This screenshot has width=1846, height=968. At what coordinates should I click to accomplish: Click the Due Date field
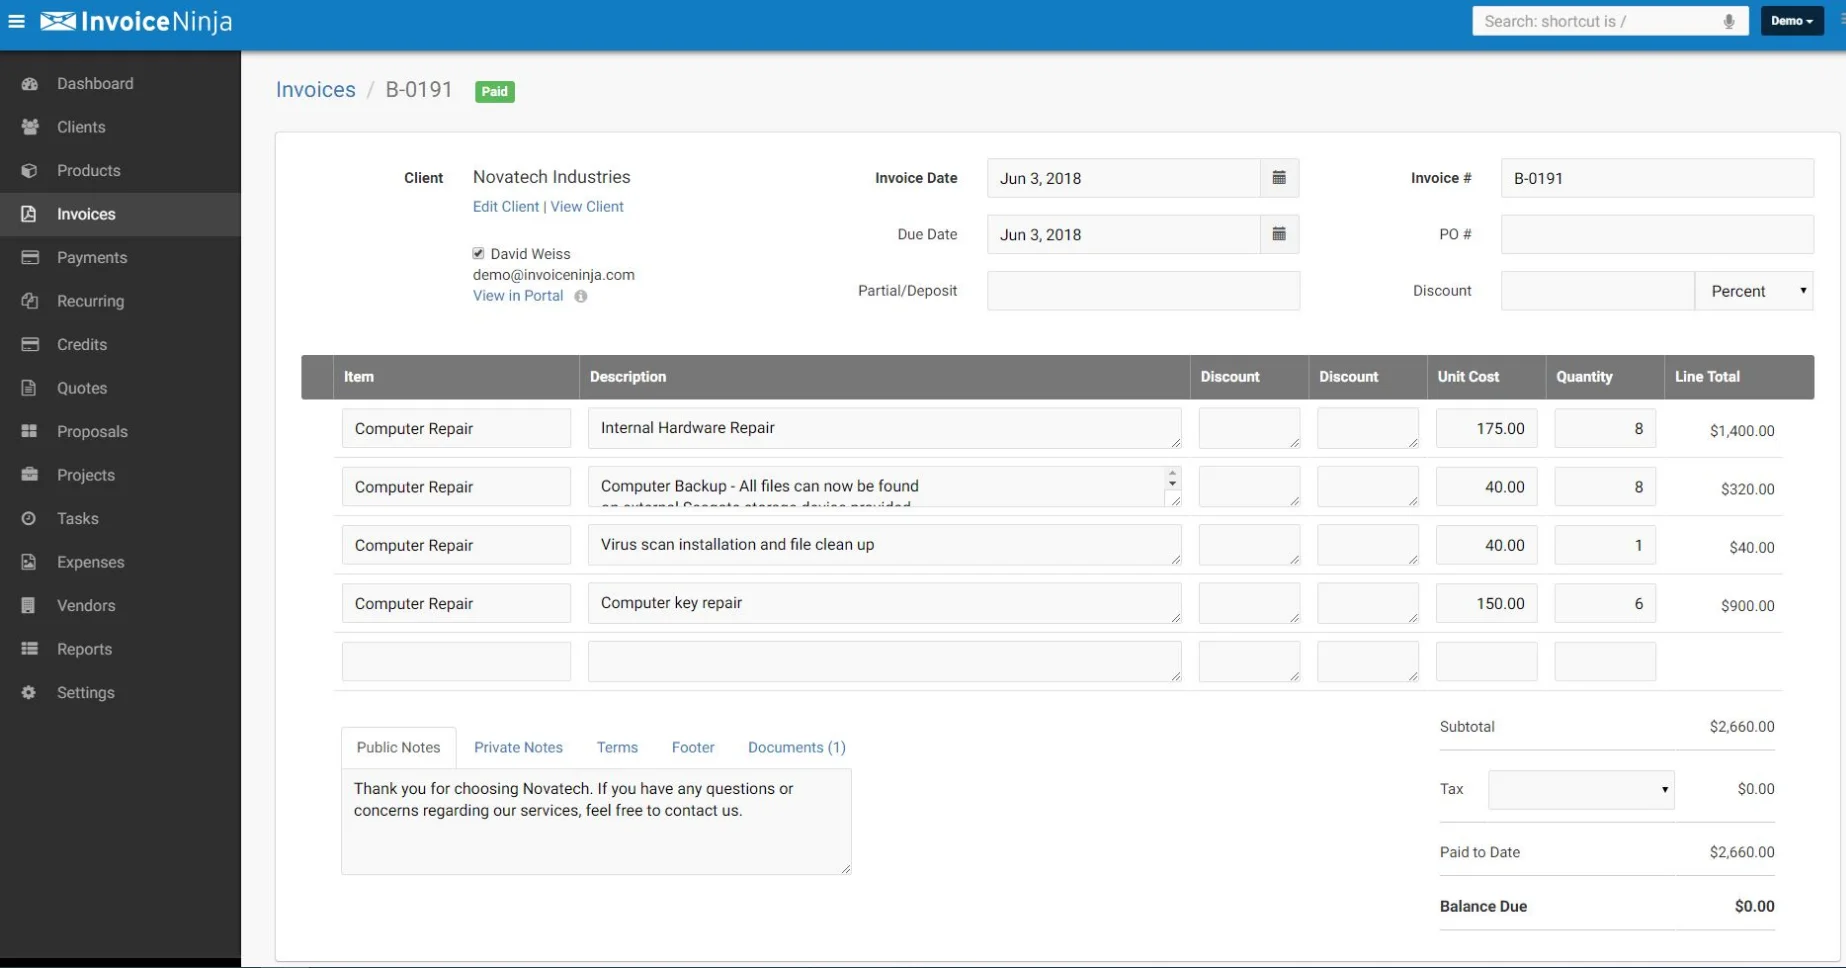[x=1123, y=234]
